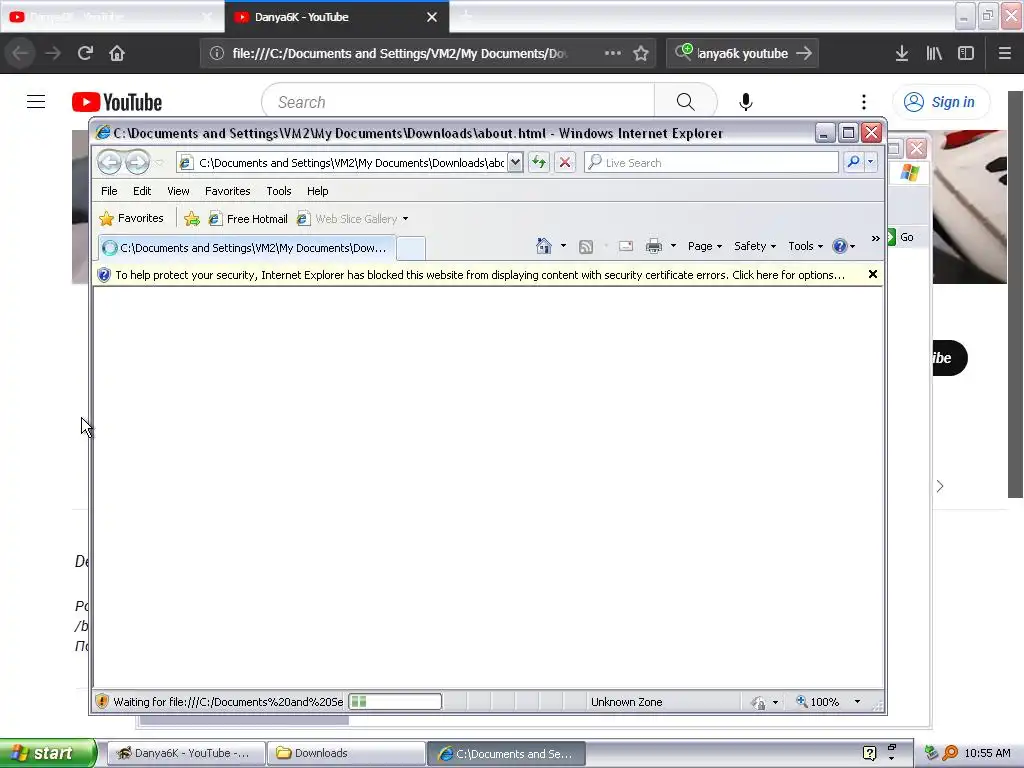Click Firefox site information circle icon
The image size is (1024, 768).
217,54
